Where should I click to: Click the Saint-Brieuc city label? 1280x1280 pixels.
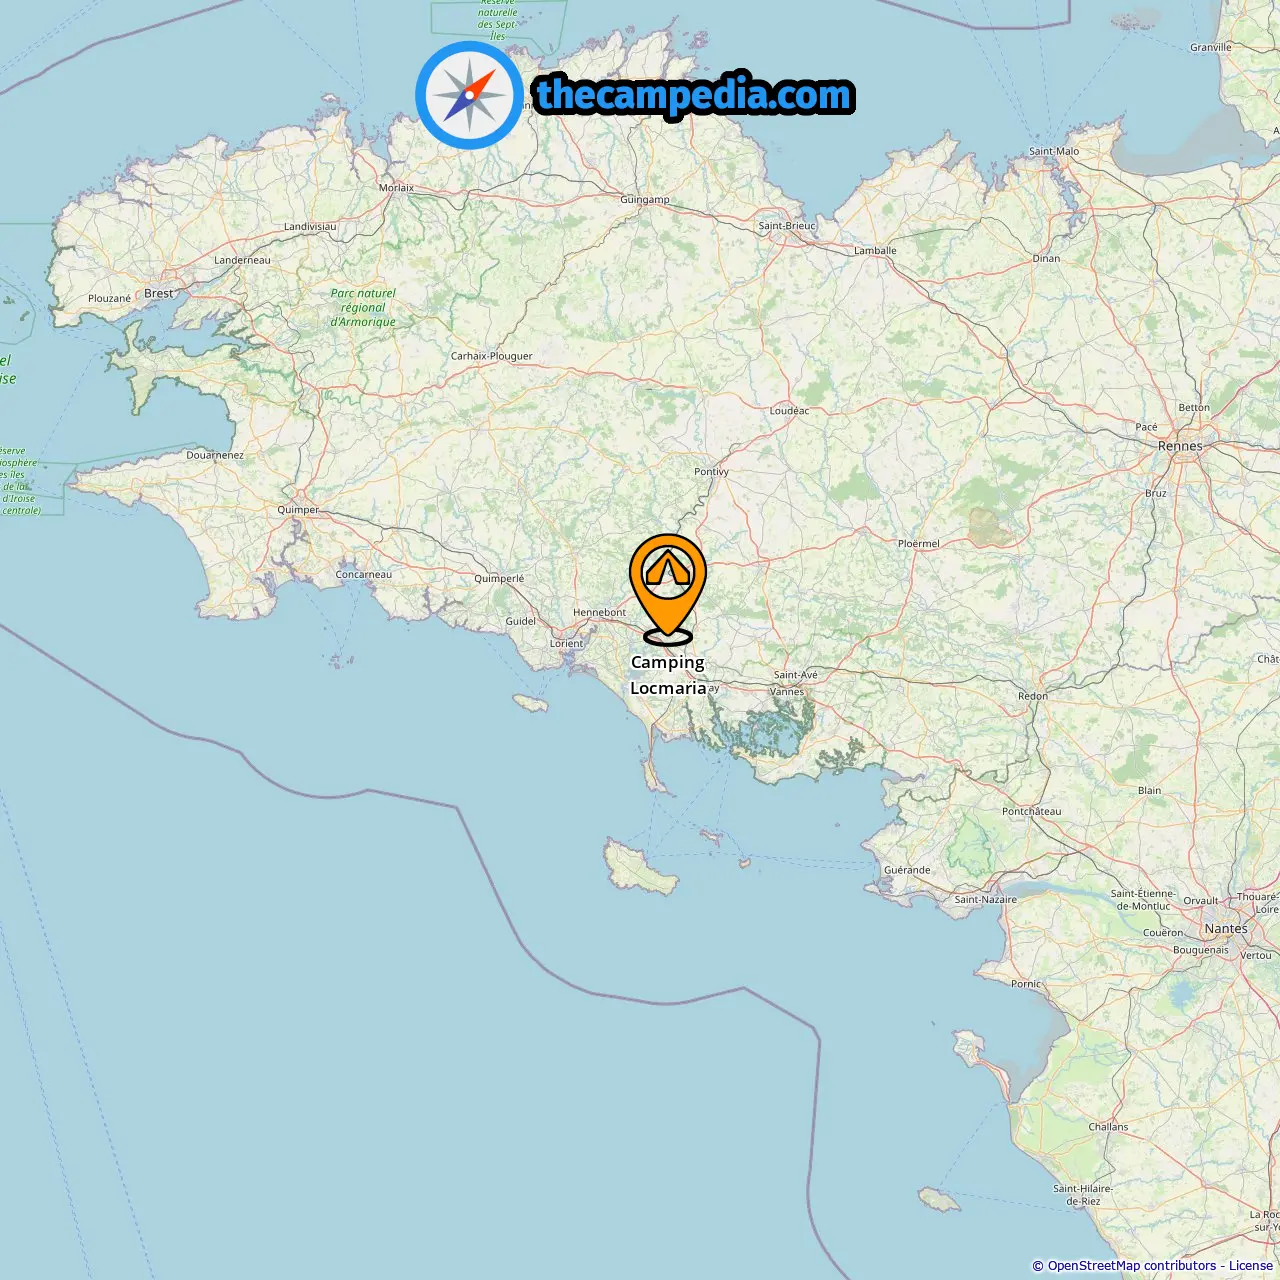787,225
